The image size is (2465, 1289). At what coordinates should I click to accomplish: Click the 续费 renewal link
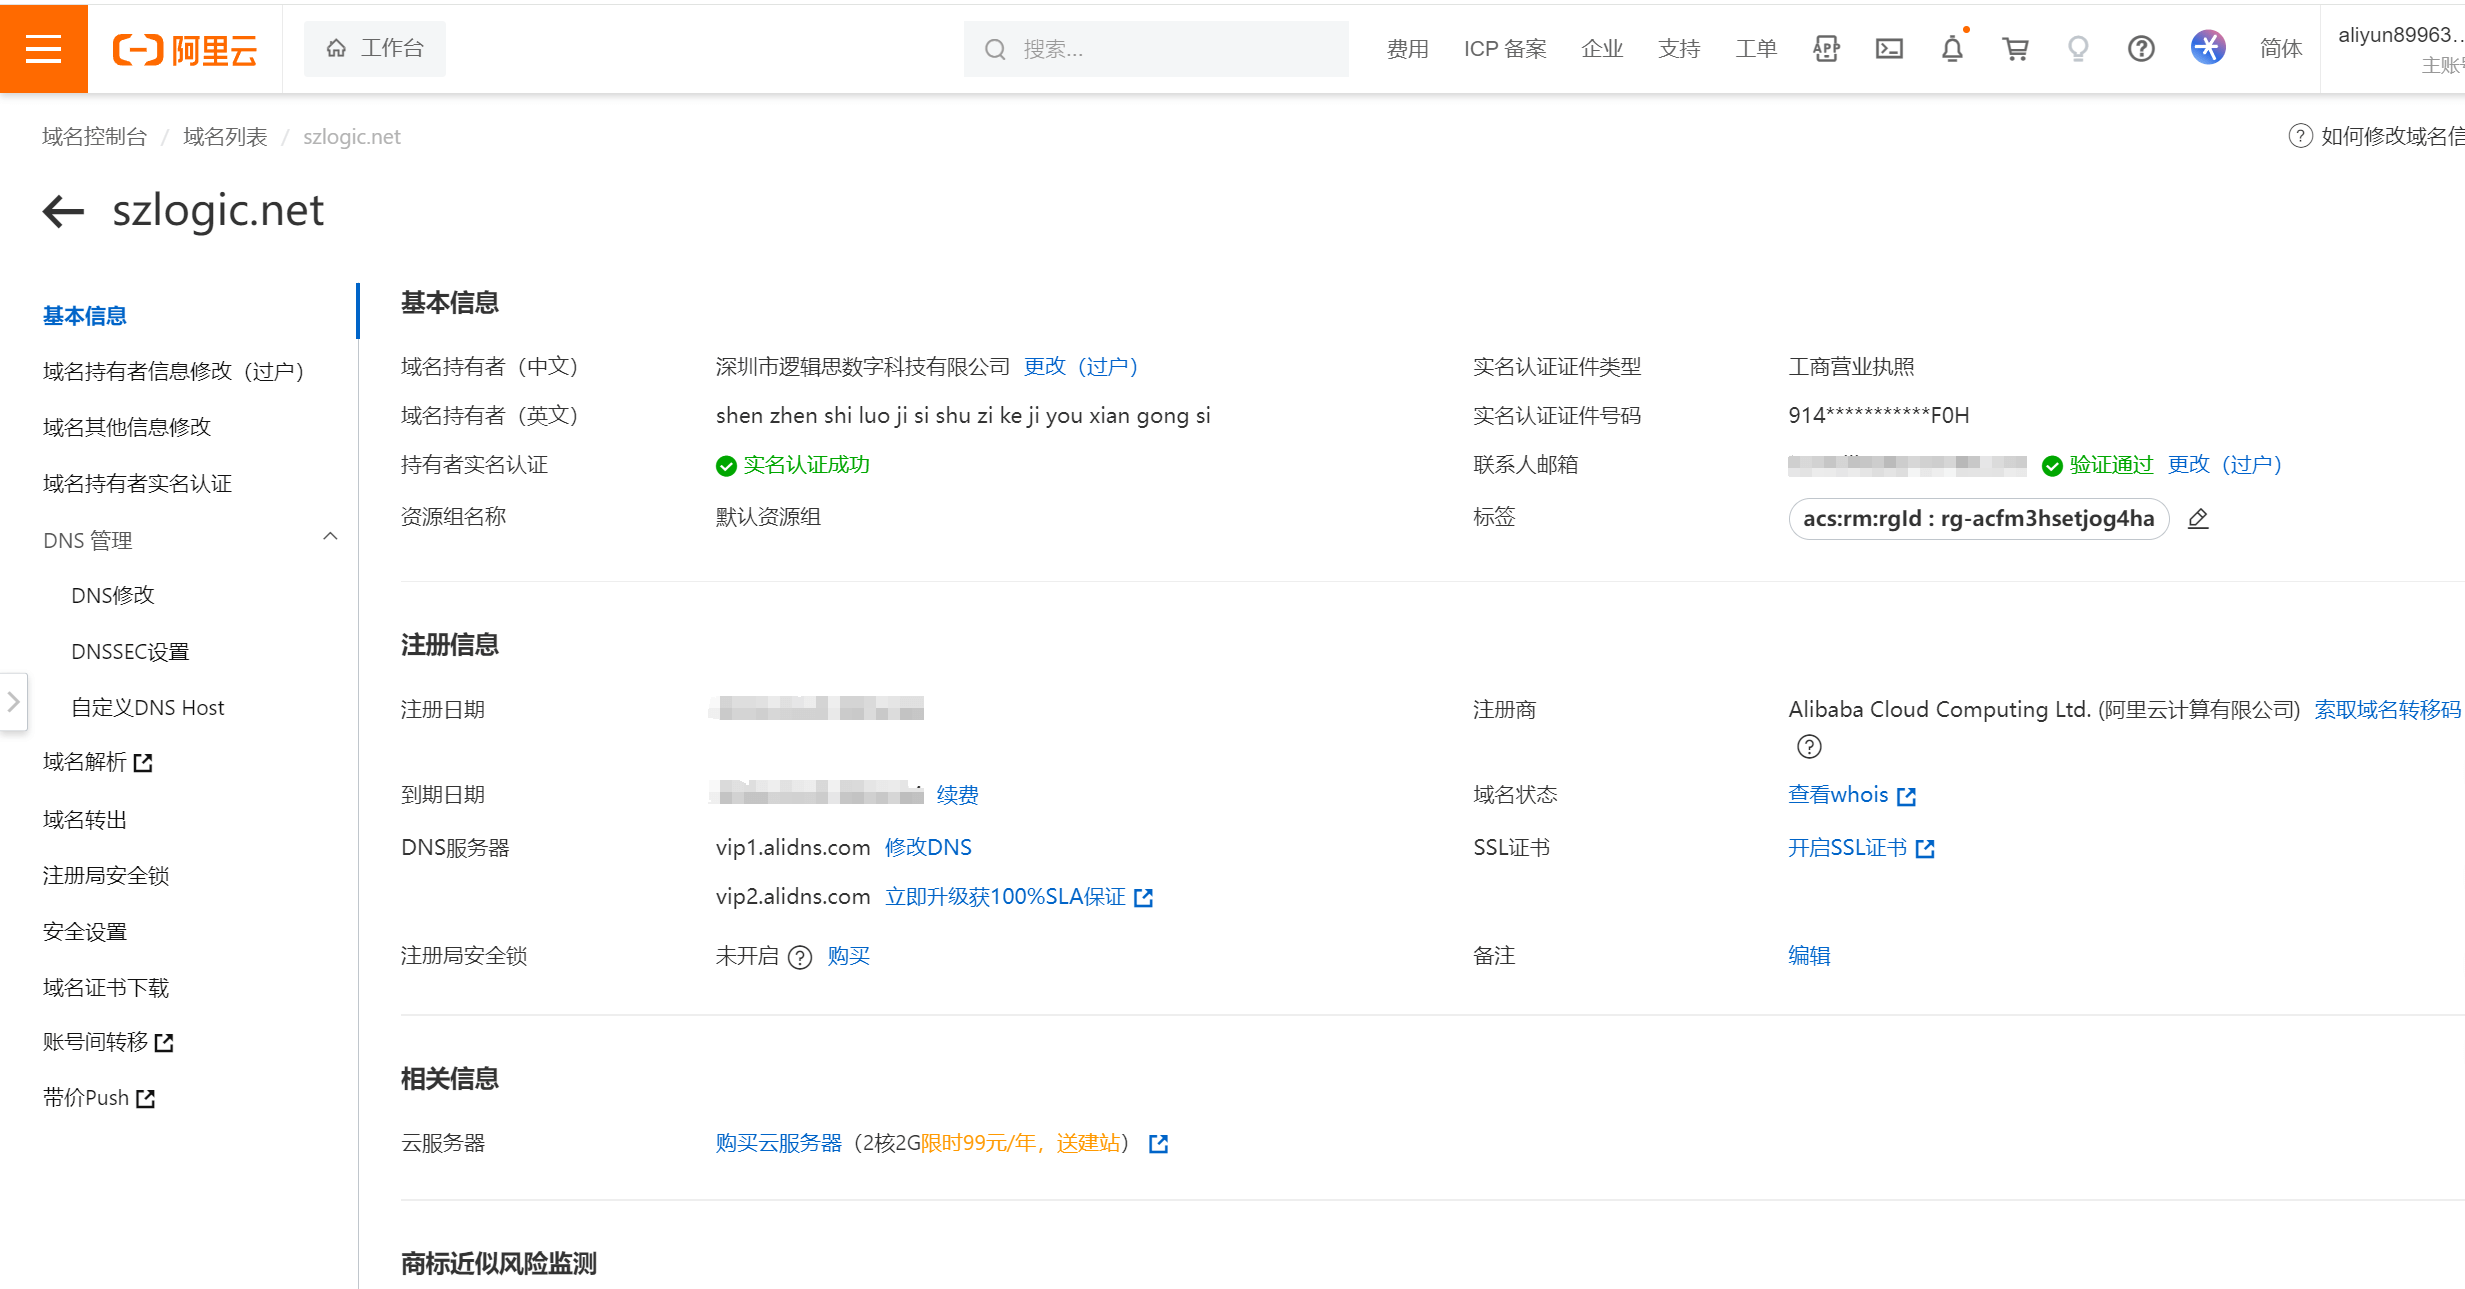pos(956,795)
